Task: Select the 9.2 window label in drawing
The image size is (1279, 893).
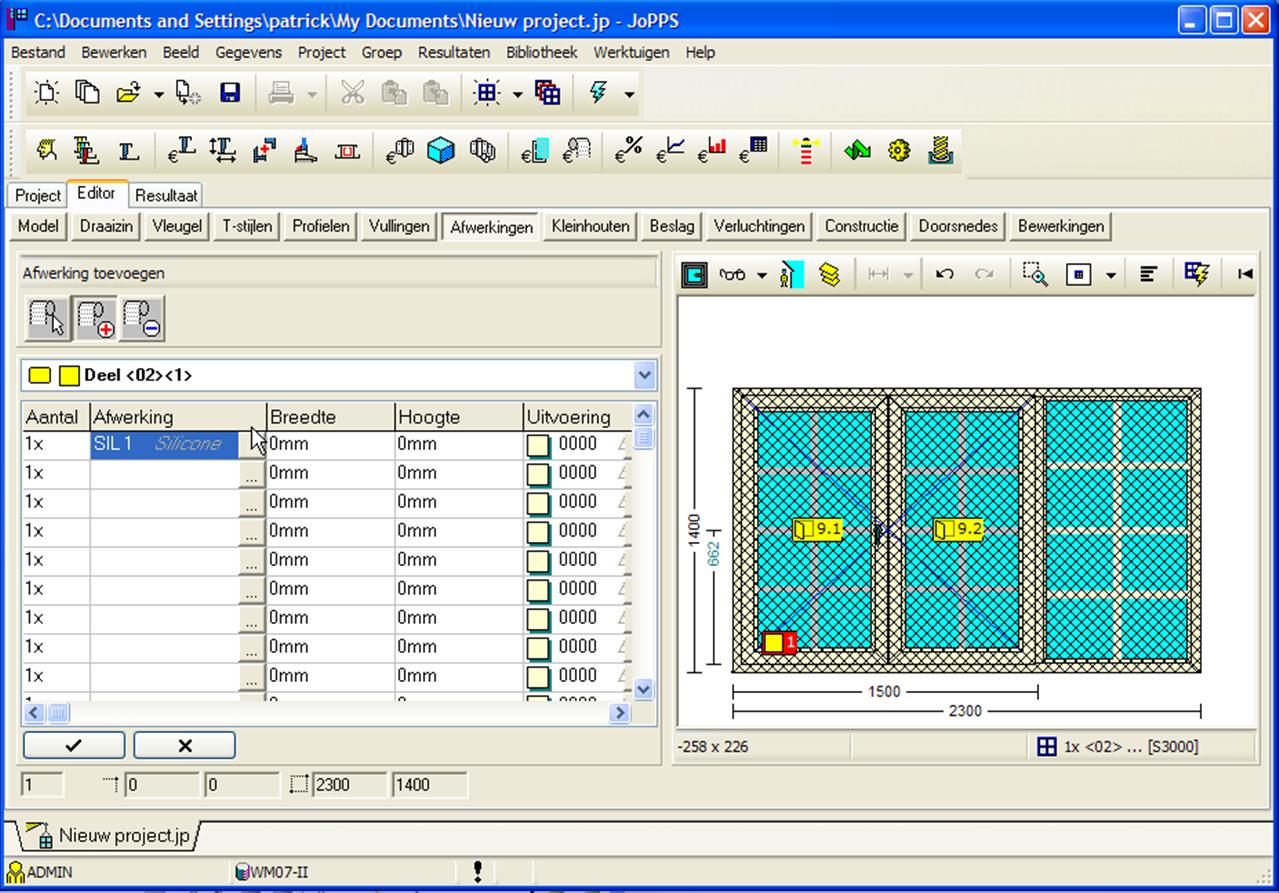Action: [x=958, y=530]
